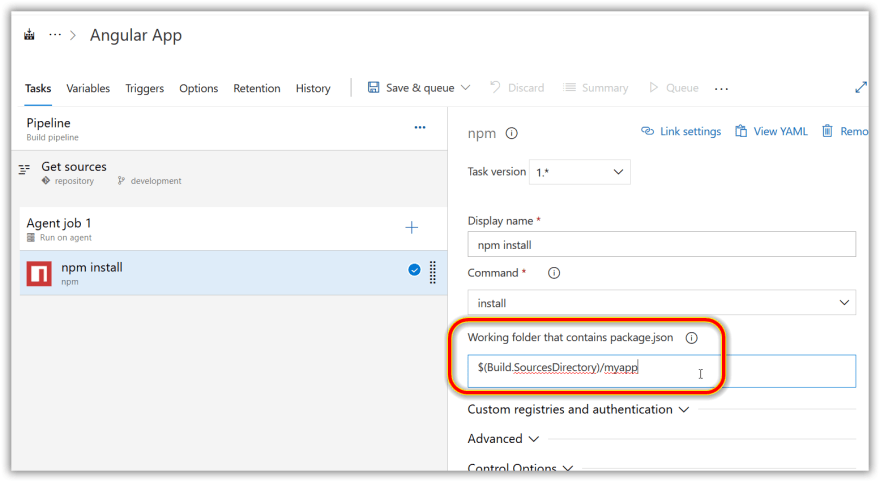
Task: Click View YAML
Action: coord(772,131)
